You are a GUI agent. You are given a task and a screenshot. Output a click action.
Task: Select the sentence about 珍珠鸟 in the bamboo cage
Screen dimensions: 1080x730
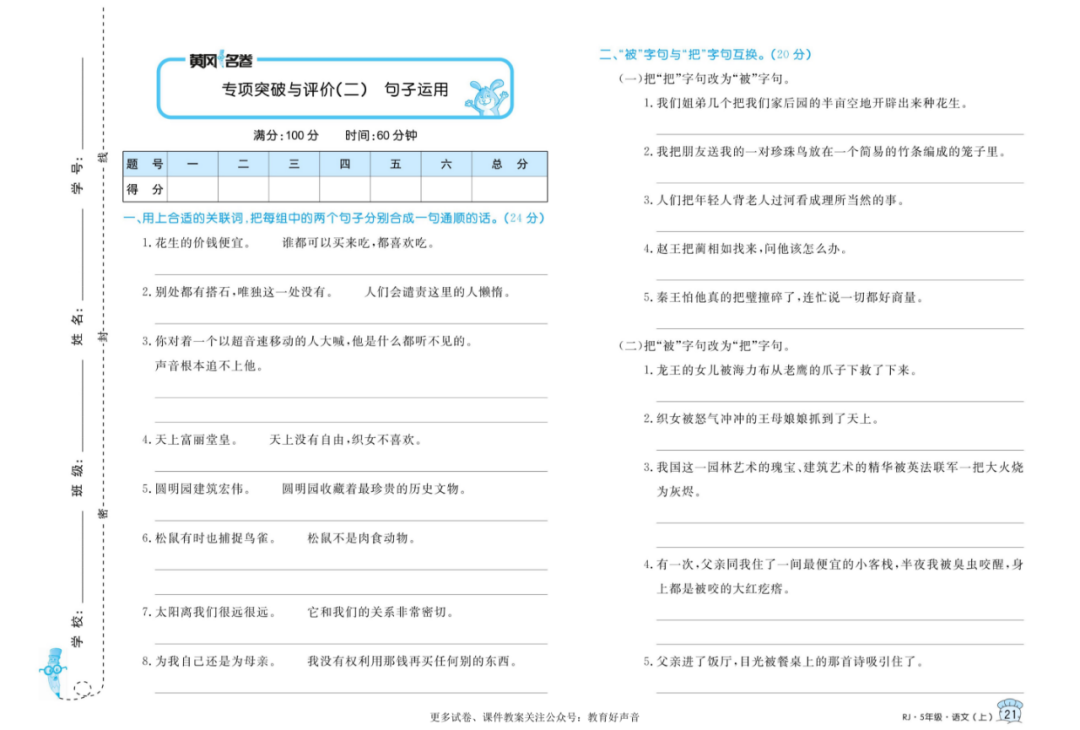click(x=833, y=152)
